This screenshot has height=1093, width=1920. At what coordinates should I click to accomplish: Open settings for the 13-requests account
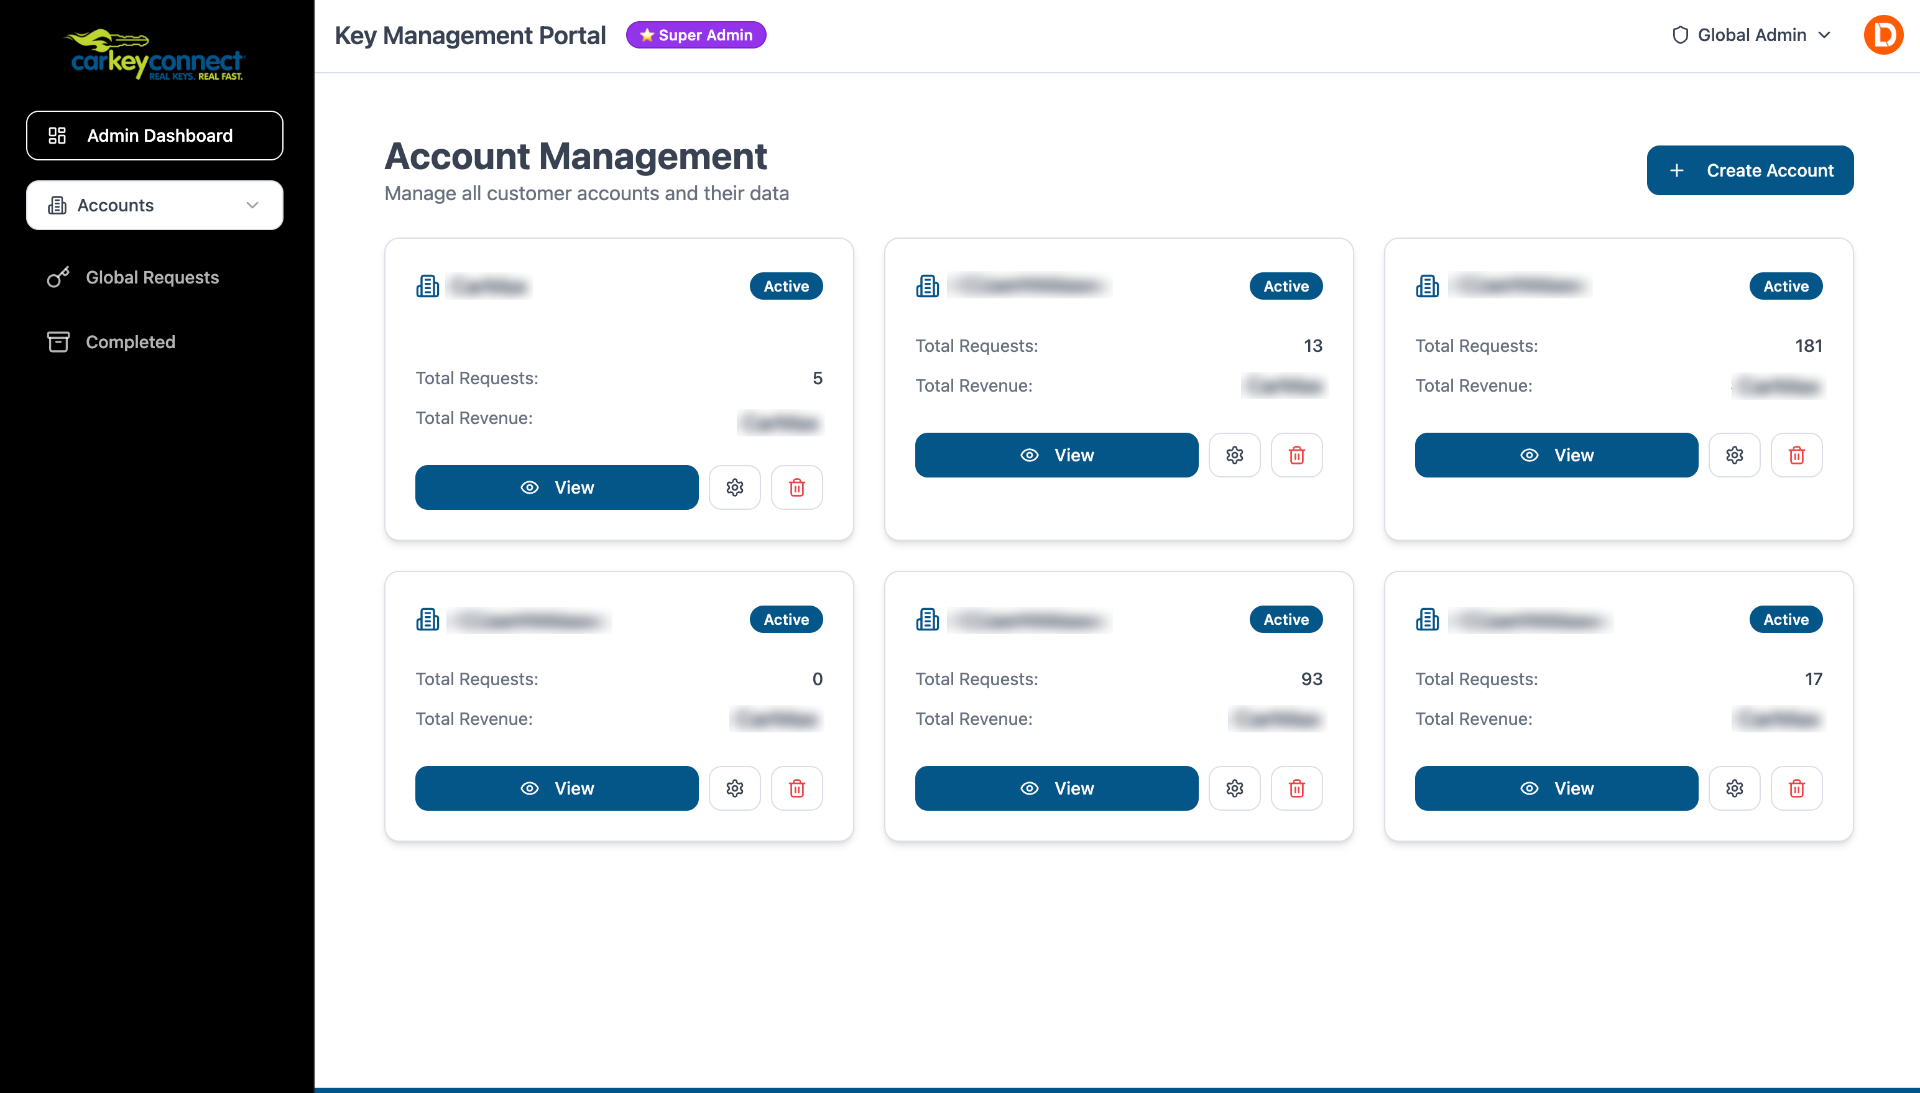pos(1235,455)
